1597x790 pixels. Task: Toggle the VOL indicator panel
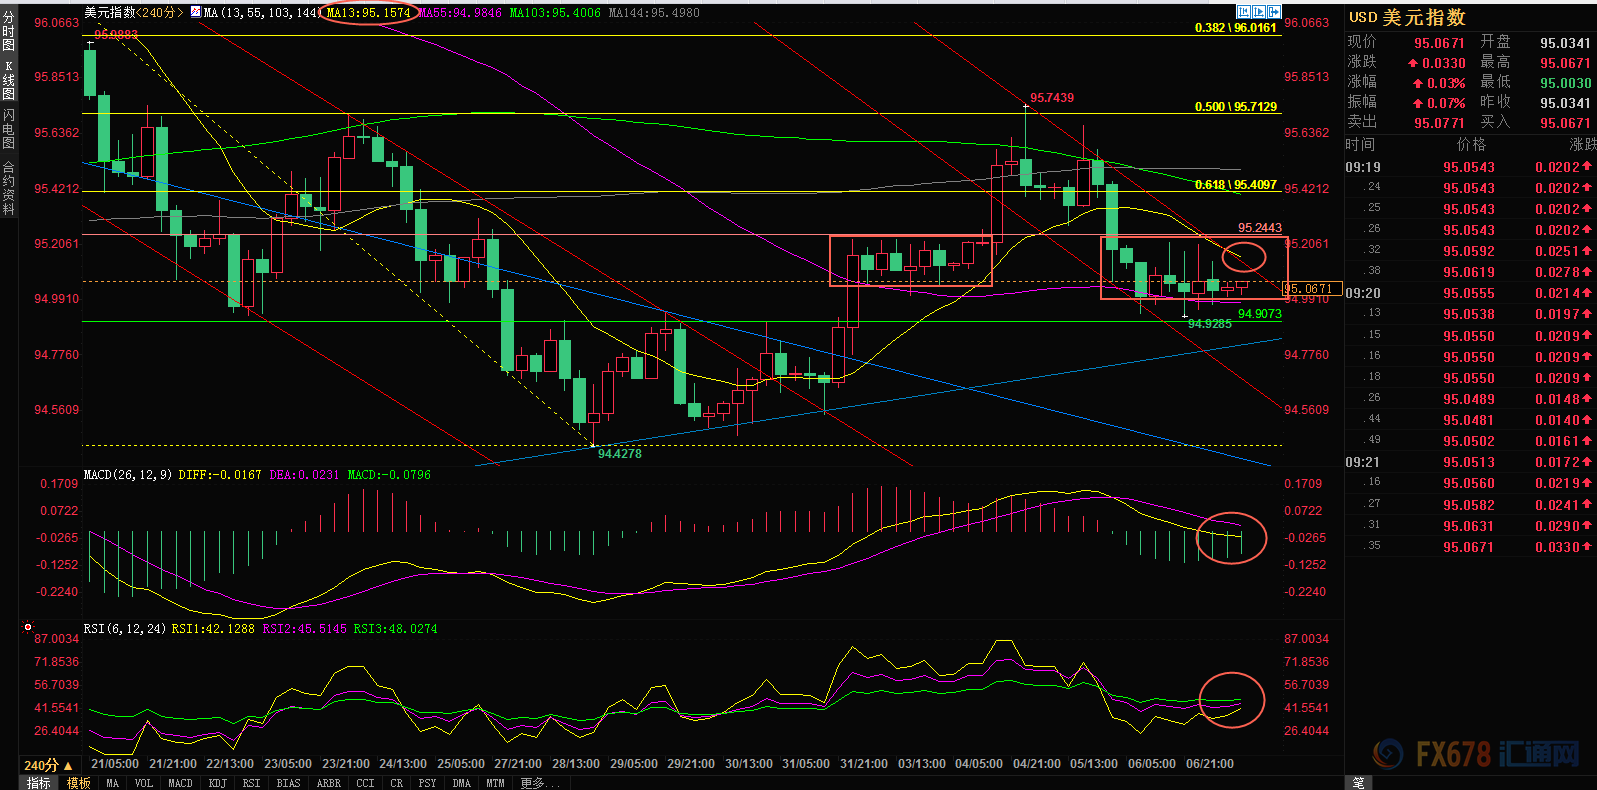[x=143, y=783]
